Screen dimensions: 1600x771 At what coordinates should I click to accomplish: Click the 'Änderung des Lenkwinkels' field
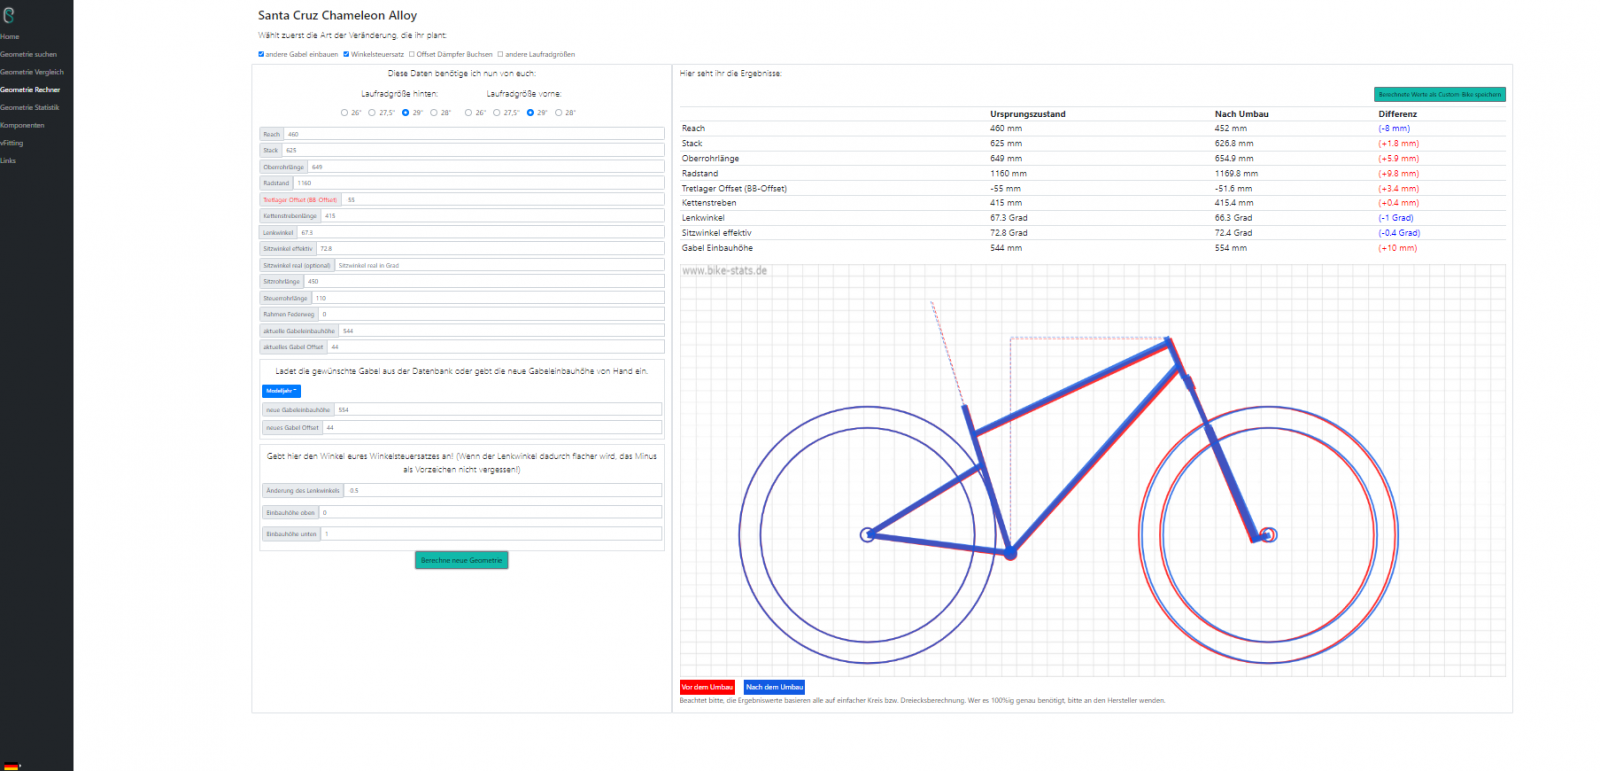pyautogui.click(x=501, y=491)
